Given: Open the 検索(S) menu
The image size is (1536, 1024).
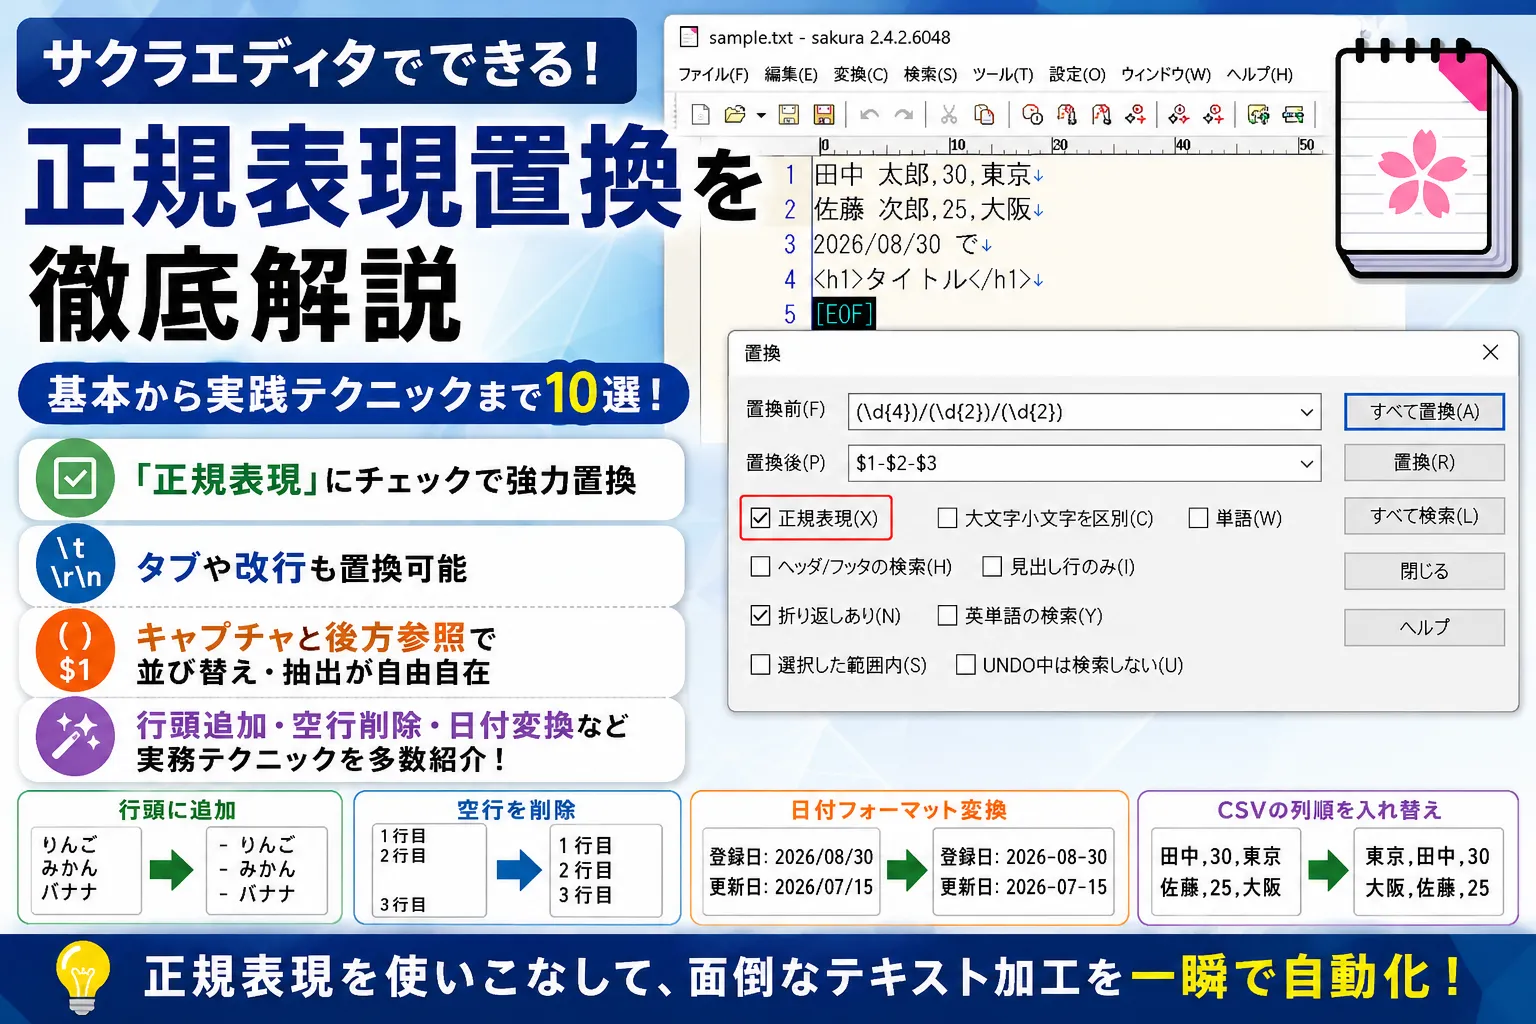Looking at the screenshot, I should pyautogui.click(x=930, y=75).
